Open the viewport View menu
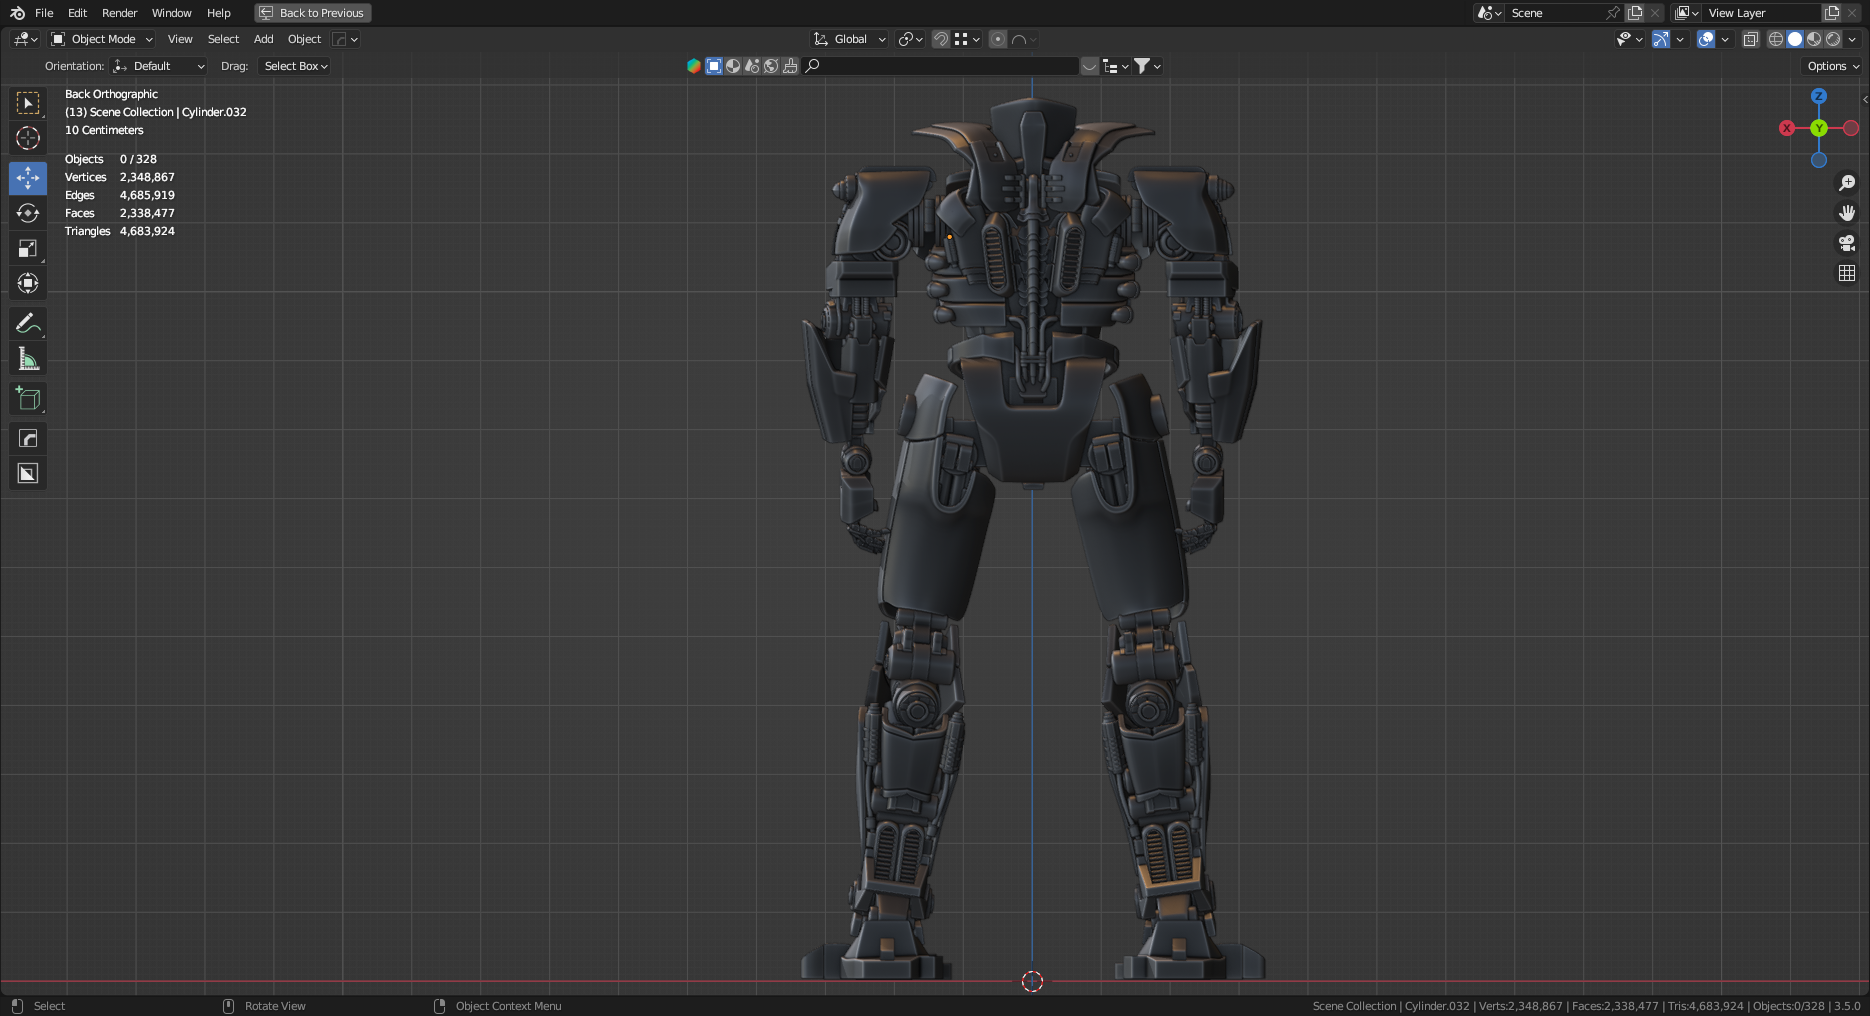The image size is (1870, 1016). (x=180, y=39)
